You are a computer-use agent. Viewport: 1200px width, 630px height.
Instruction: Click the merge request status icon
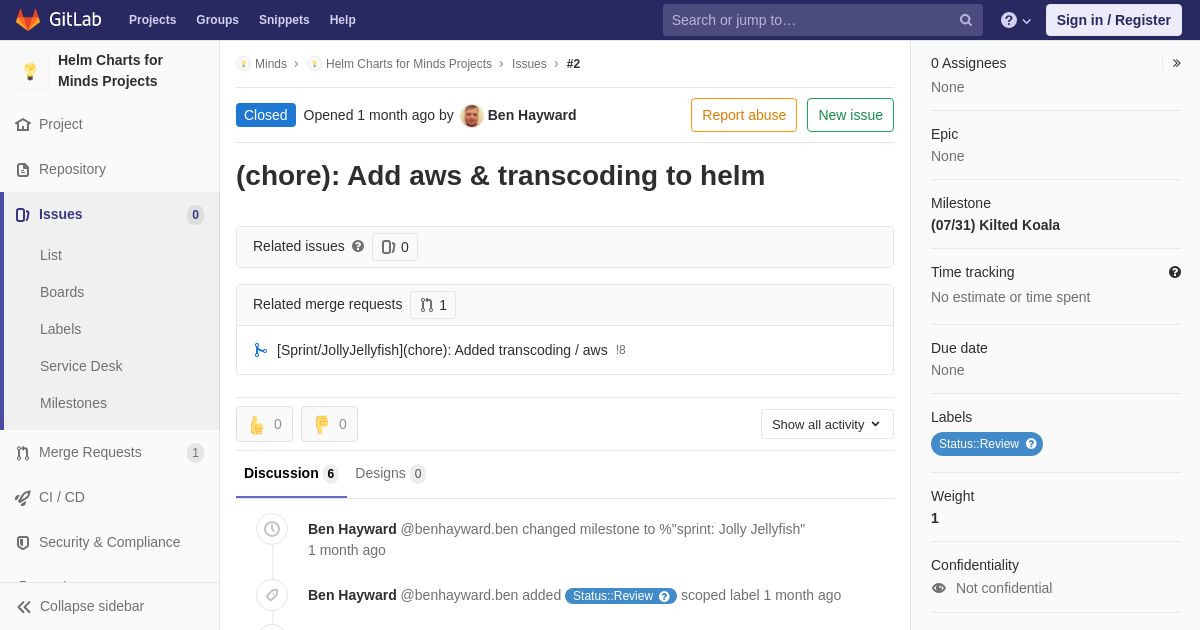260,350
